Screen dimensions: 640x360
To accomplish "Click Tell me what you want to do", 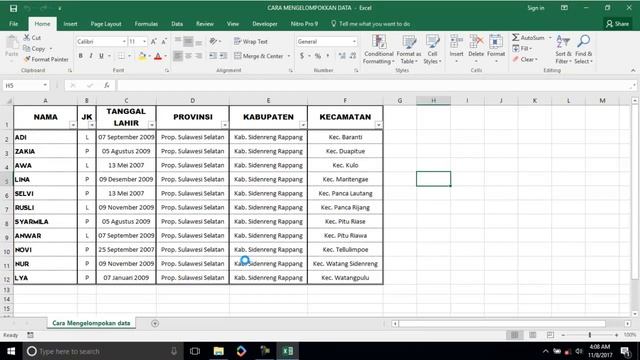I will [371, 24].
